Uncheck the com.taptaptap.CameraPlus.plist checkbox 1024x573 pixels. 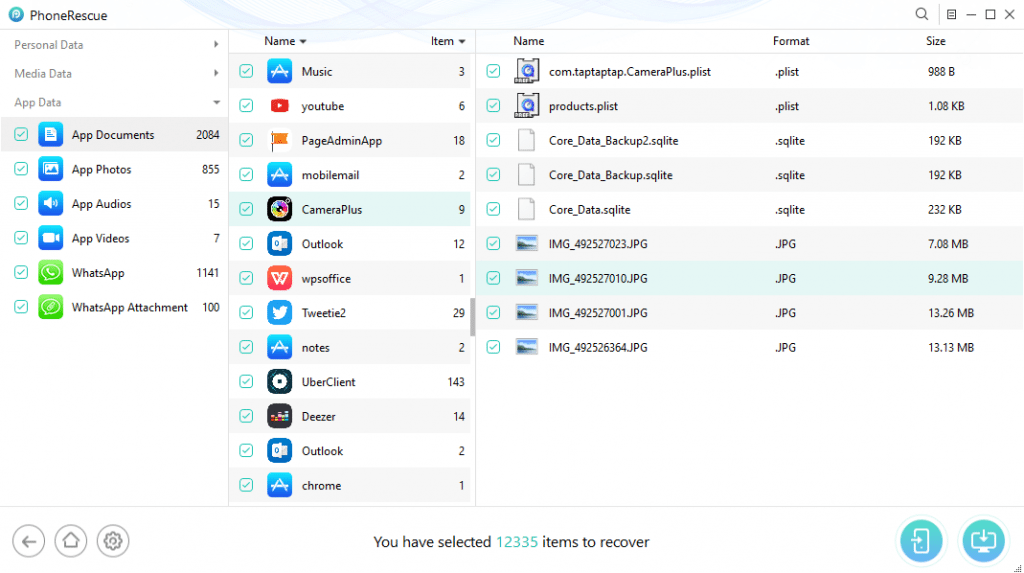click(493, 71)
